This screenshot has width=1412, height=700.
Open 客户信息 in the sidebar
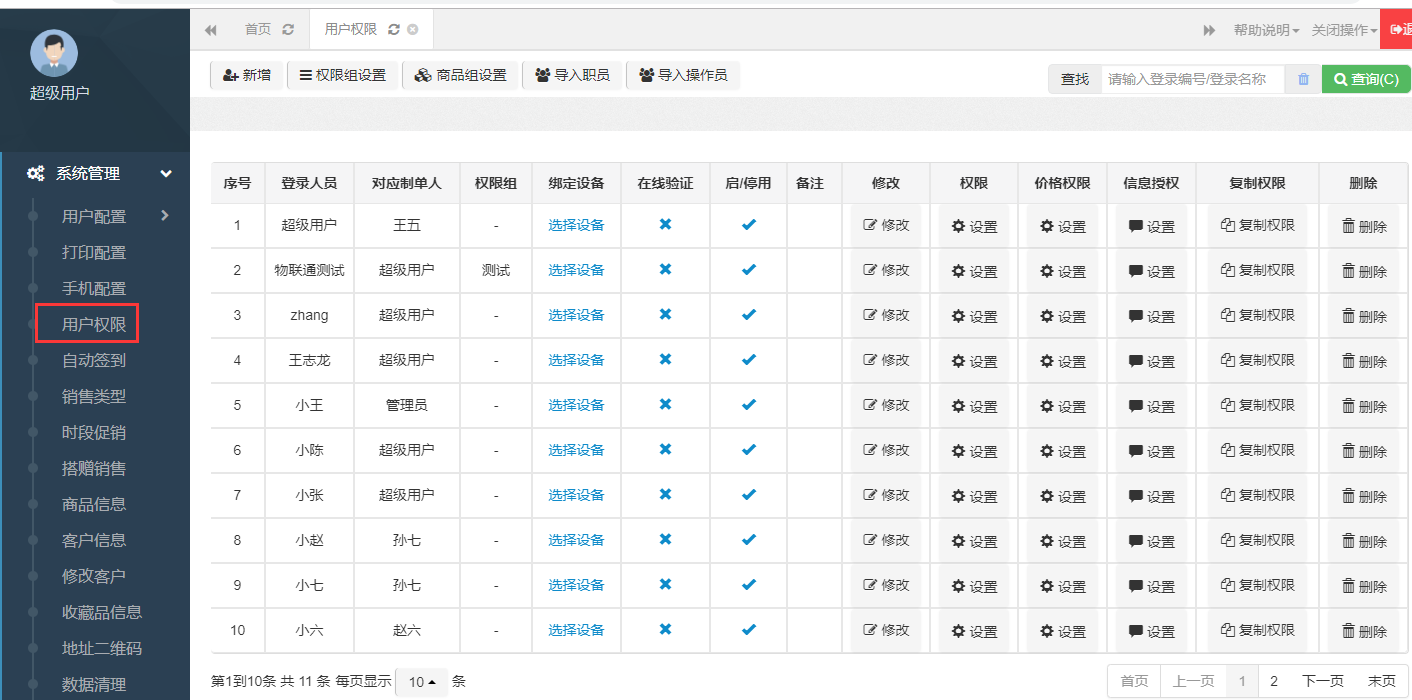94,540
